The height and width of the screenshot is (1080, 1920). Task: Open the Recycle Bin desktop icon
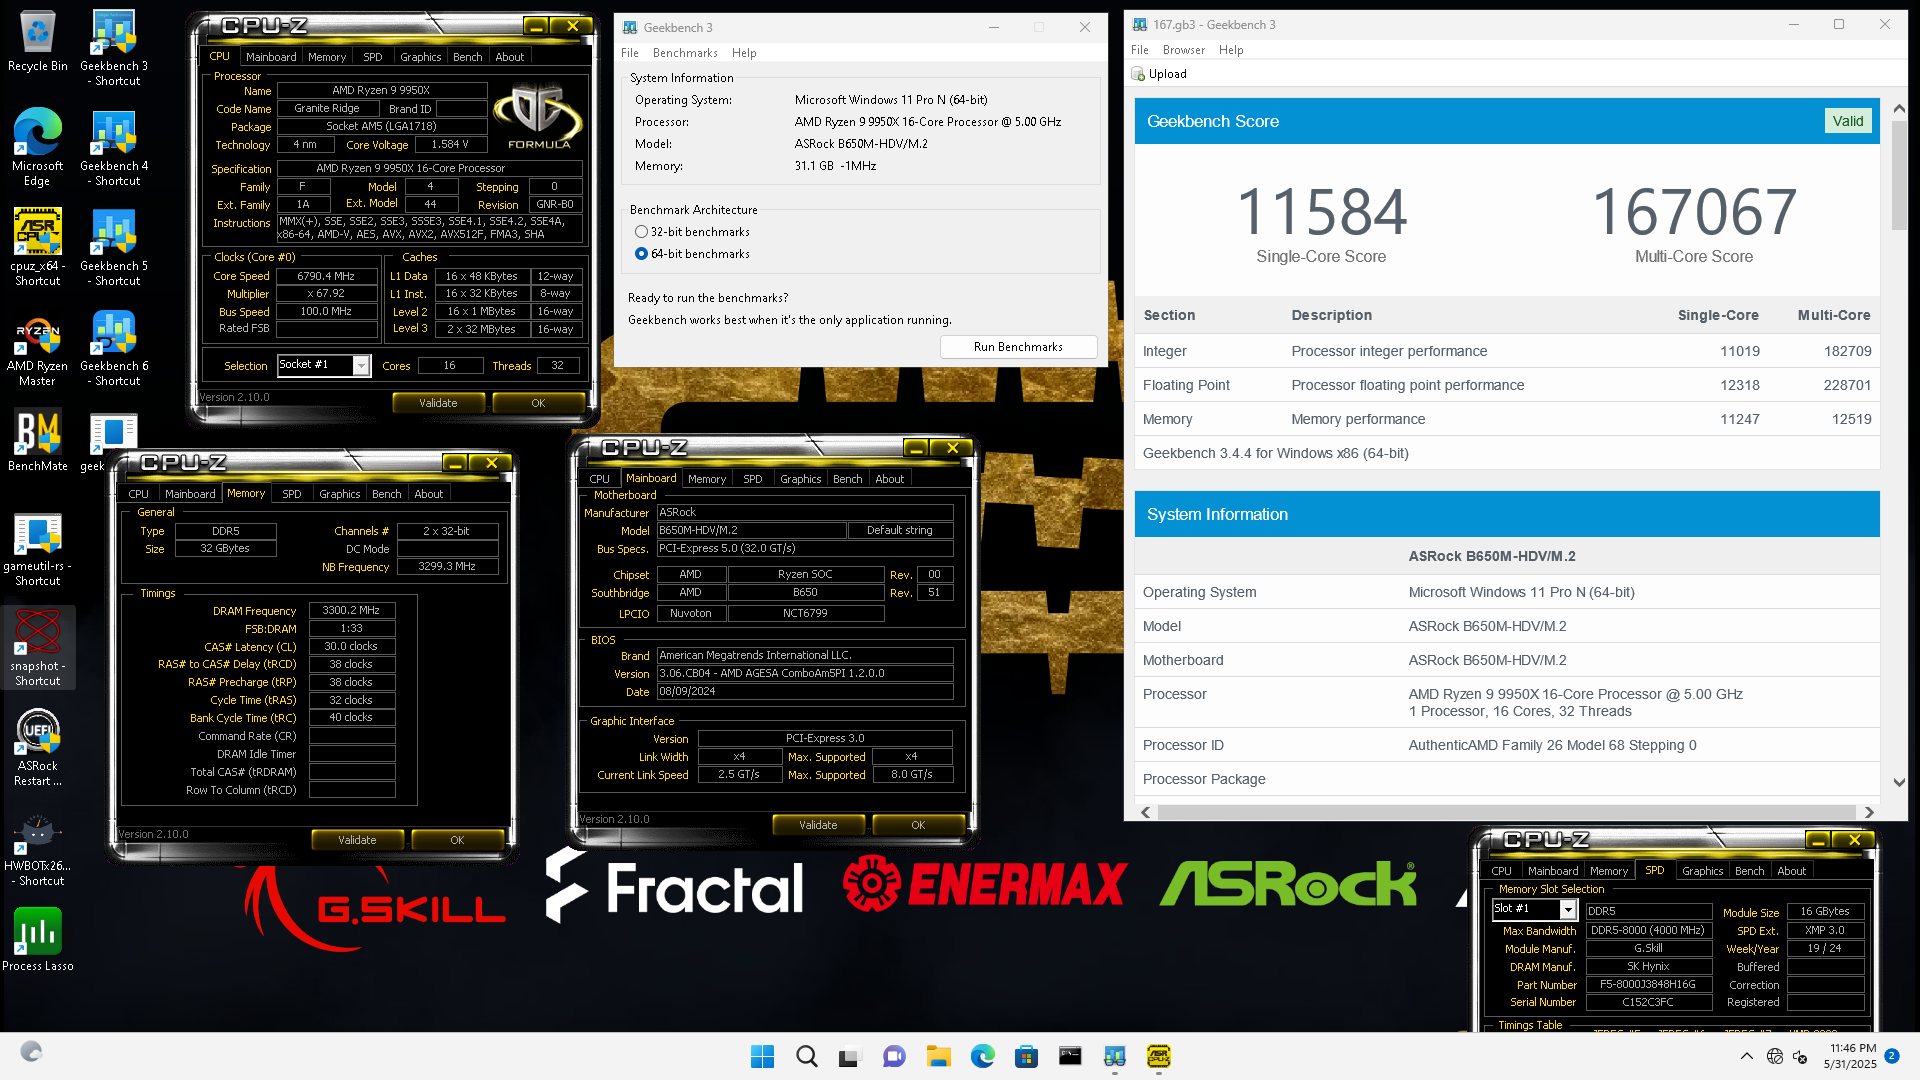(x=38, y=42)
